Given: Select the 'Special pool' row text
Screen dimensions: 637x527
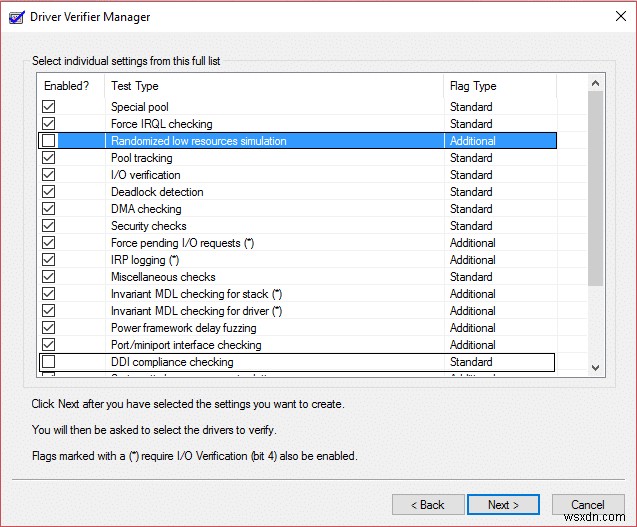Looking at the screenshot, I should pos(140,107).
